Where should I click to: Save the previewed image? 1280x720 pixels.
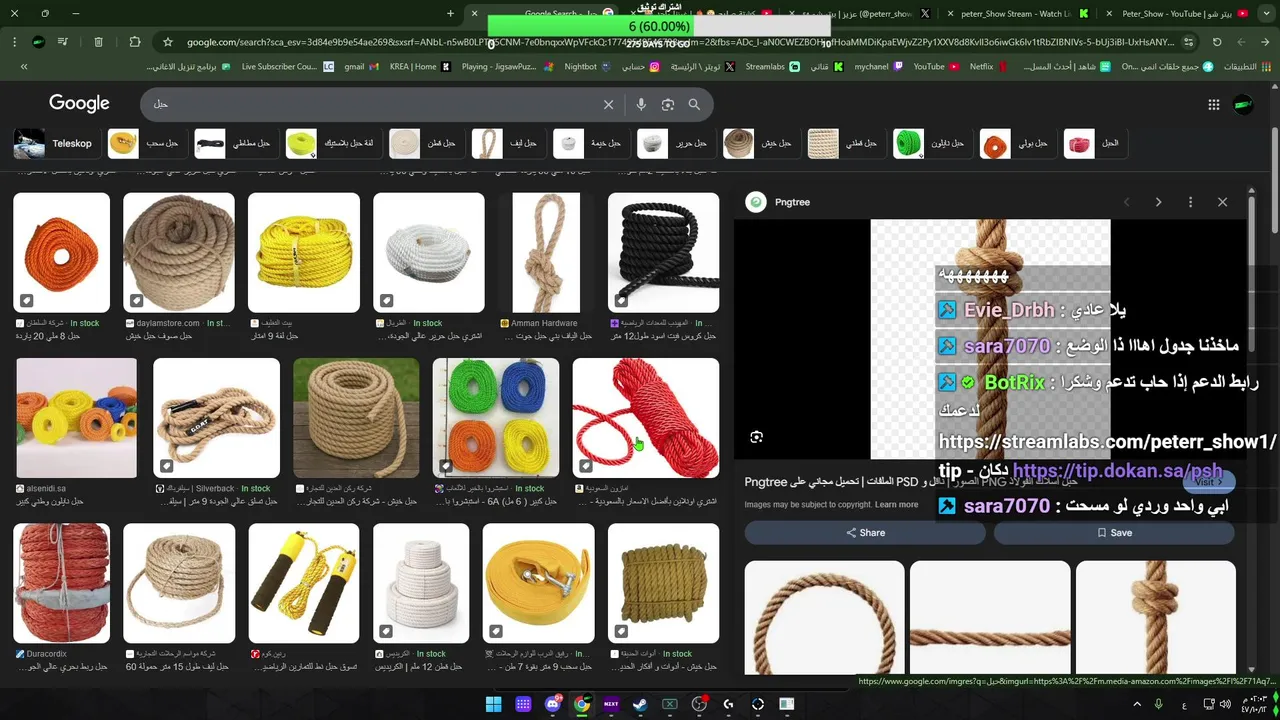[x=1114, y=533]
